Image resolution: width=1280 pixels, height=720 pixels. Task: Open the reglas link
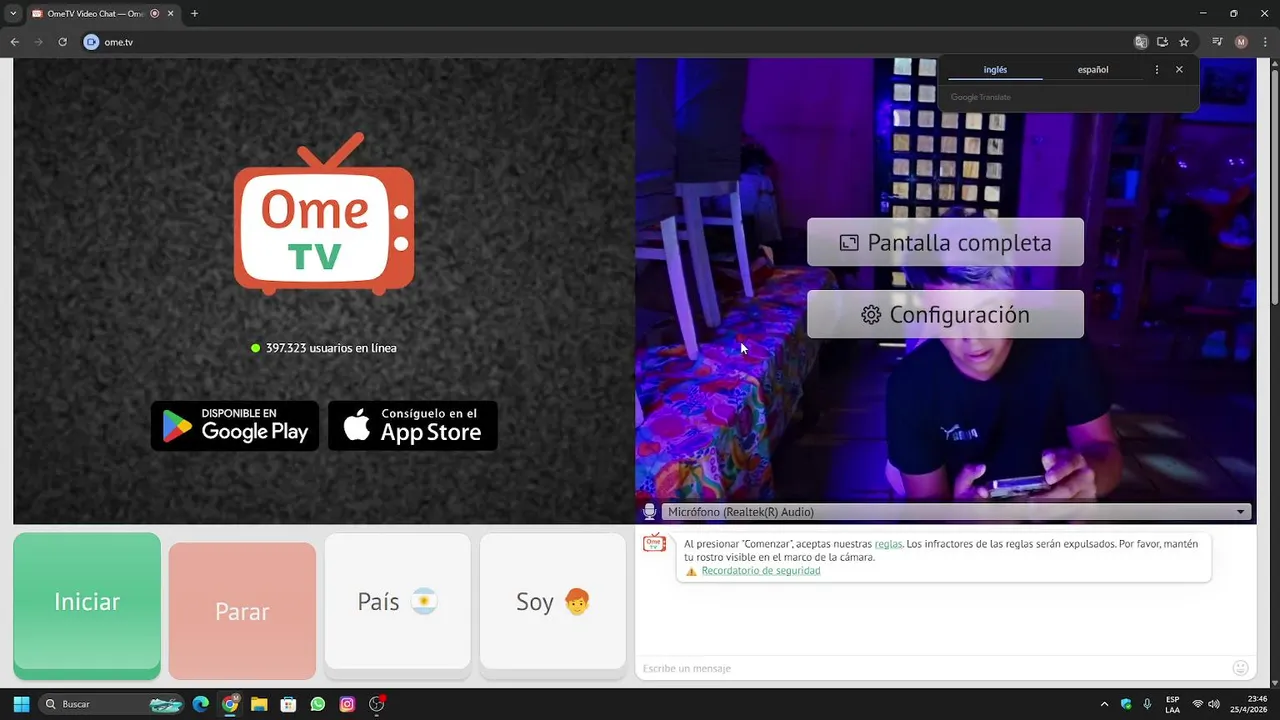click(x=888, y=544)
